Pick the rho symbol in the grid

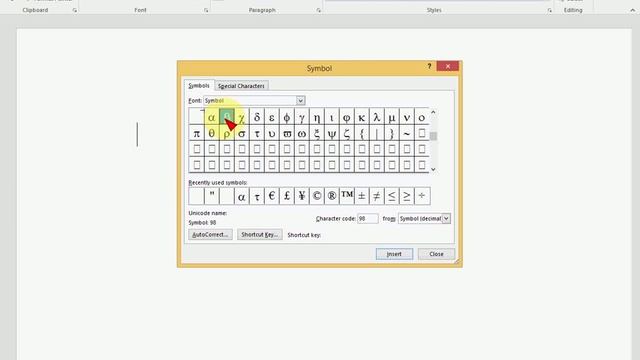[227, 133]
